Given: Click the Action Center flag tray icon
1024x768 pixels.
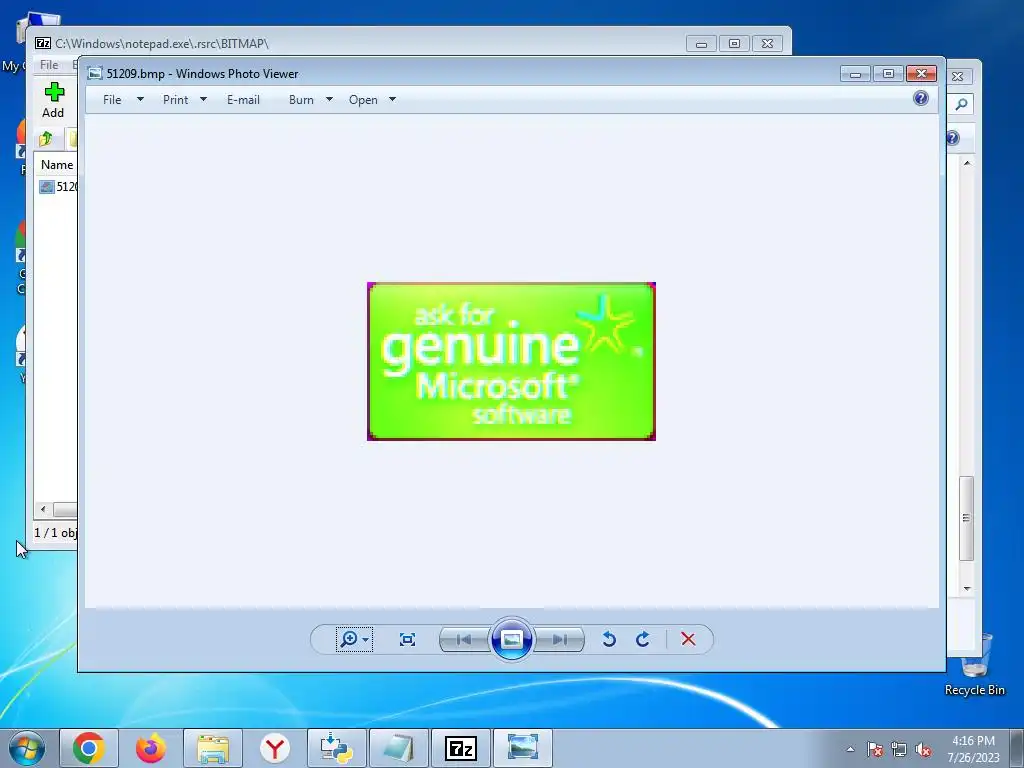Looking at the screenshot, I should click(x=875, y=749).
